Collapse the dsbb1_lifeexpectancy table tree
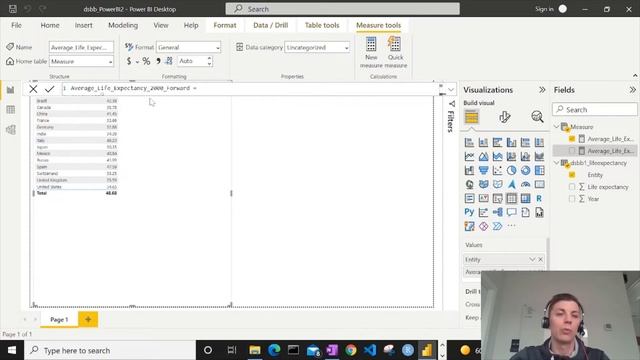Screen dimensions: 640x360 point(556,163)
